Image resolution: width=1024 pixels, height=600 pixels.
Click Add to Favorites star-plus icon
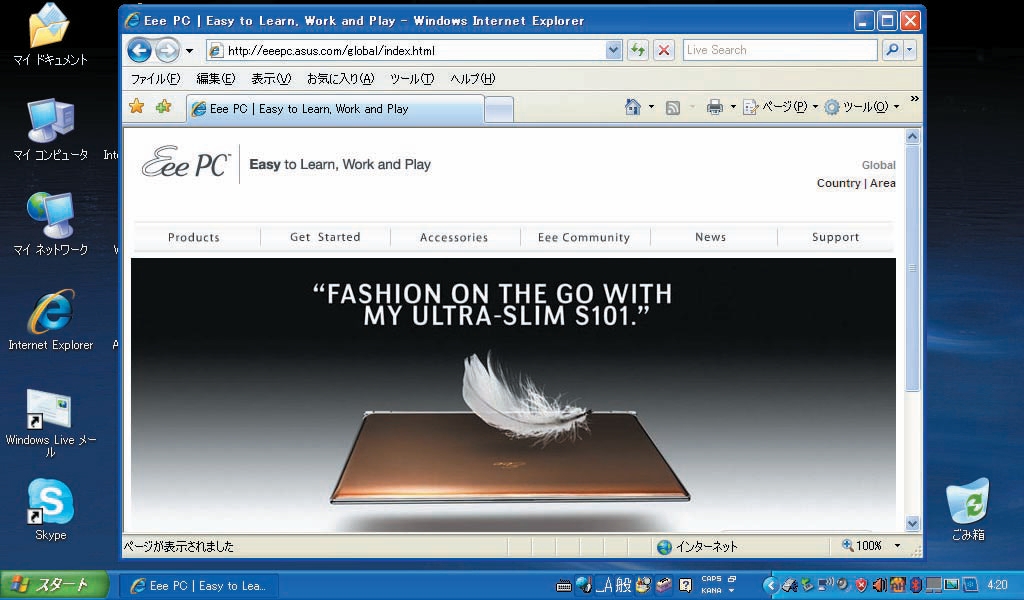coord(163,106)
